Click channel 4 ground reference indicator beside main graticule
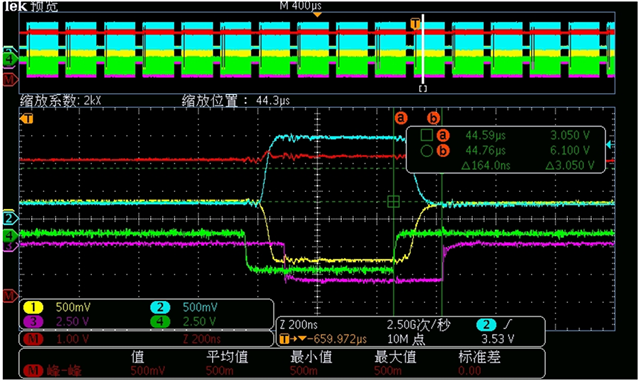 click(10, 235)
